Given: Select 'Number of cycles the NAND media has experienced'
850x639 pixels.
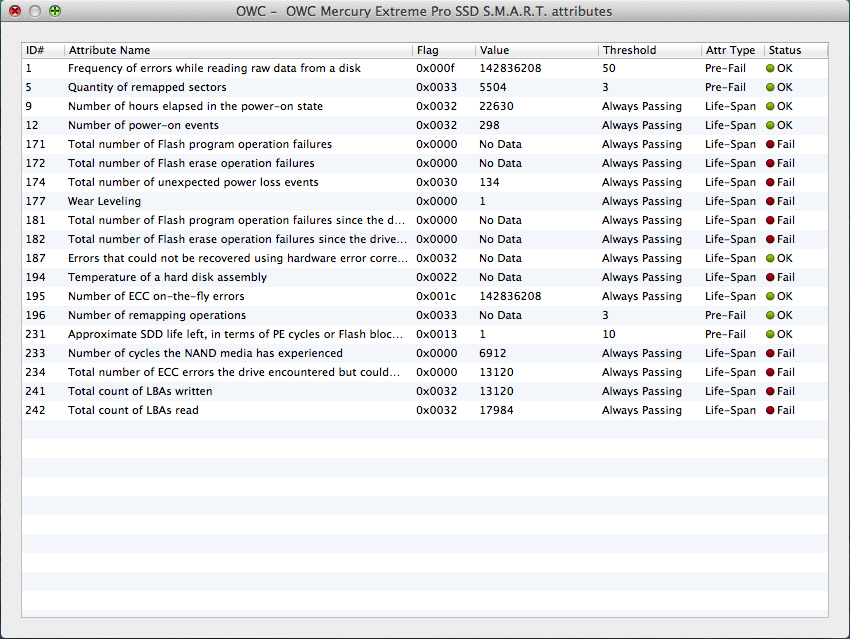Looking at the screenshot, I should pos(425,353).
